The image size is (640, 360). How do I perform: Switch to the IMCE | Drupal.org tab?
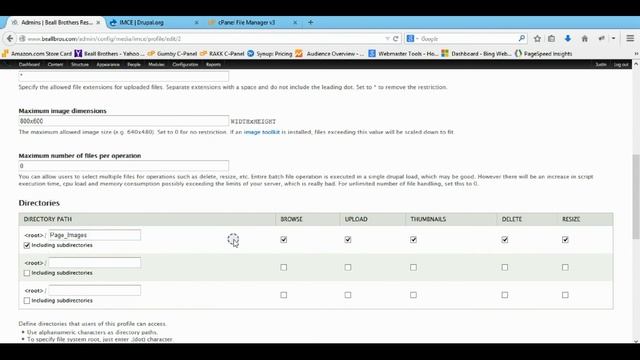154,22
